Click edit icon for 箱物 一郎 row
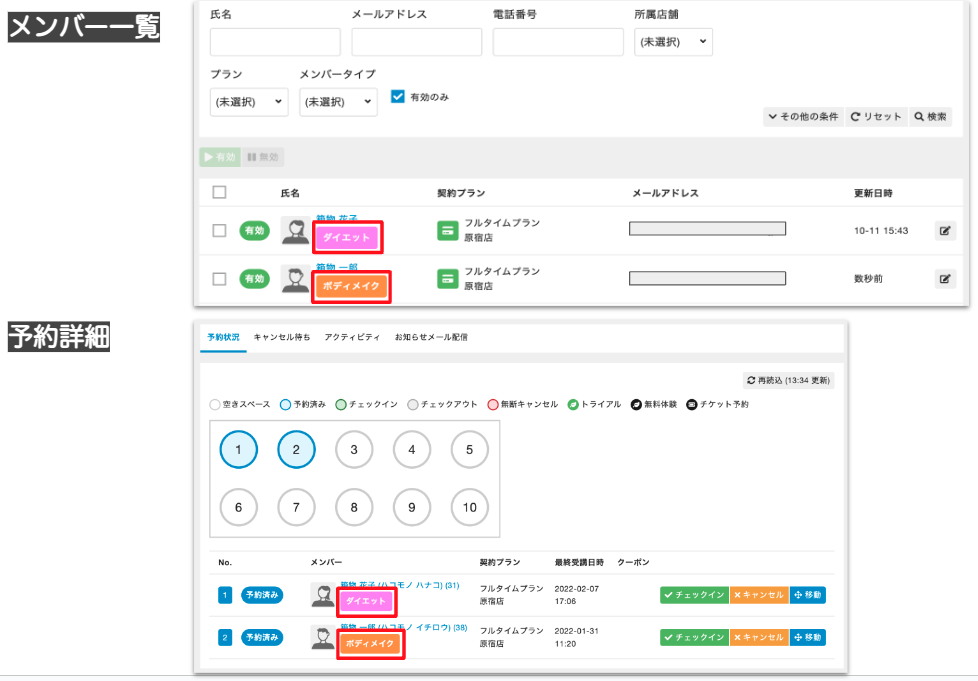The image size is (978, 681). 945,279
